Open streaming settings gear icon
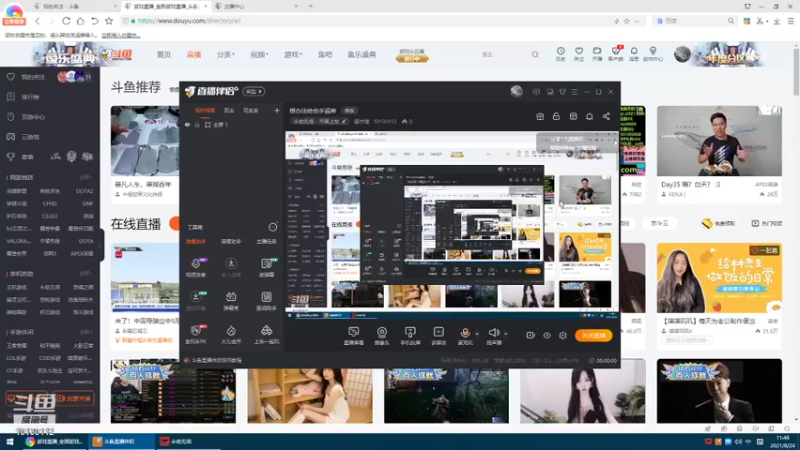 coord(563,335)
